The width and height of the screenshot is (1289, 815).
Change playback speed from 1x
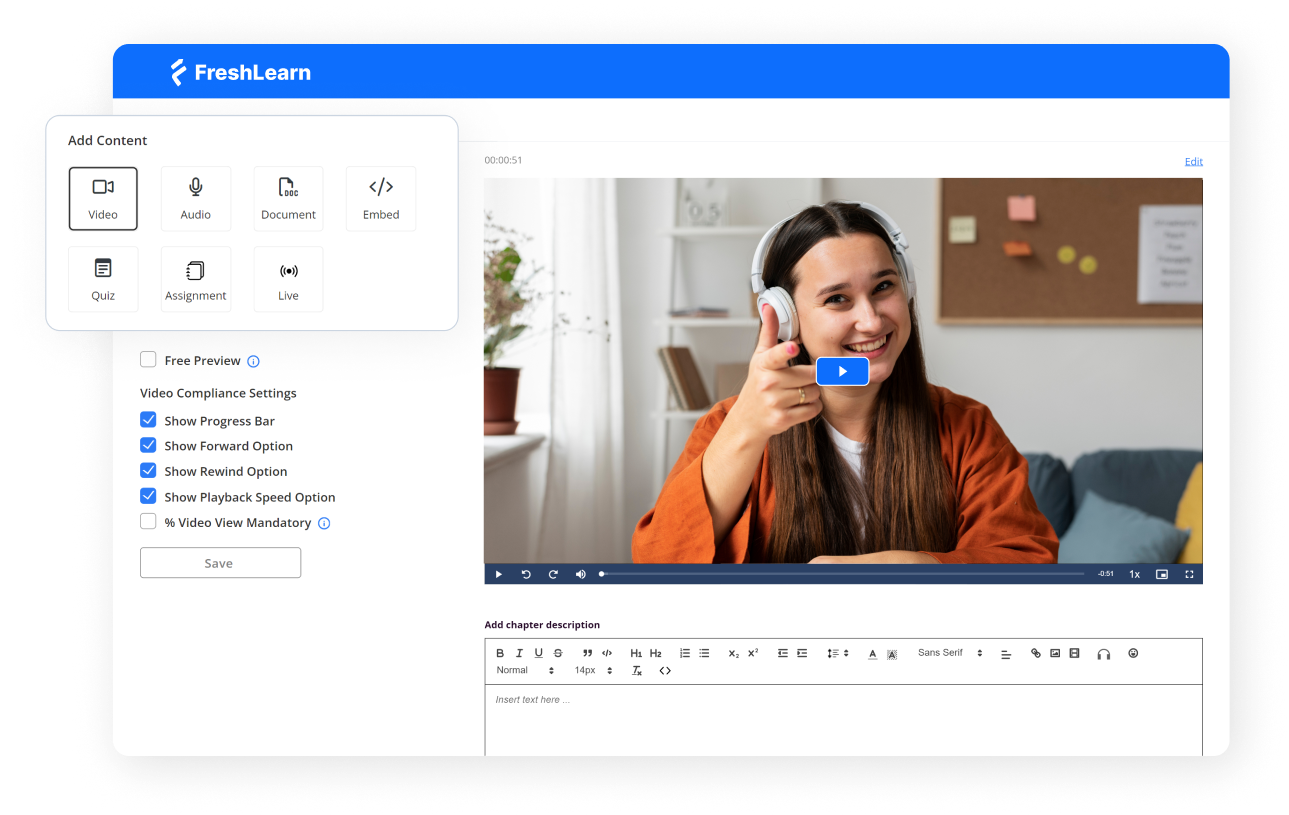[x=1134, y=573]
